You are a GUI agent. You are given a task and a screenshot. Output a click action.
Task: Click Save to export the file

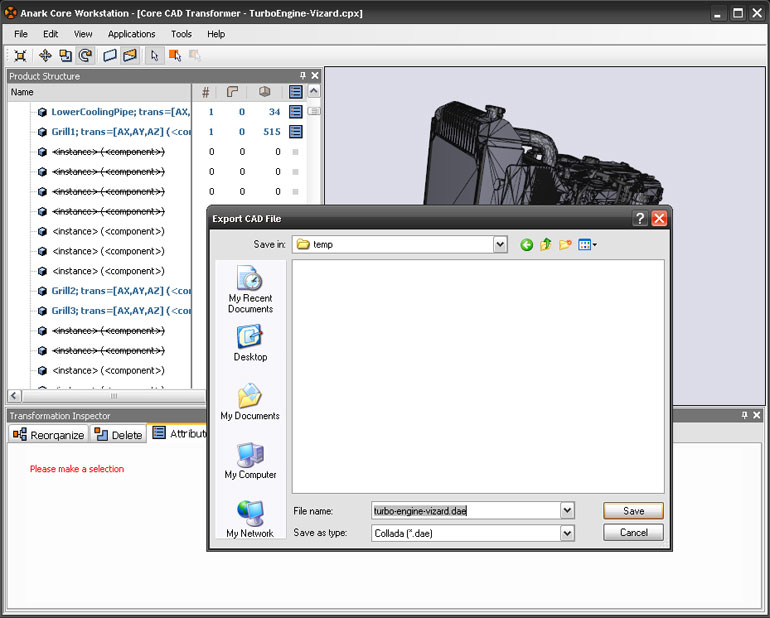point(633,511)
